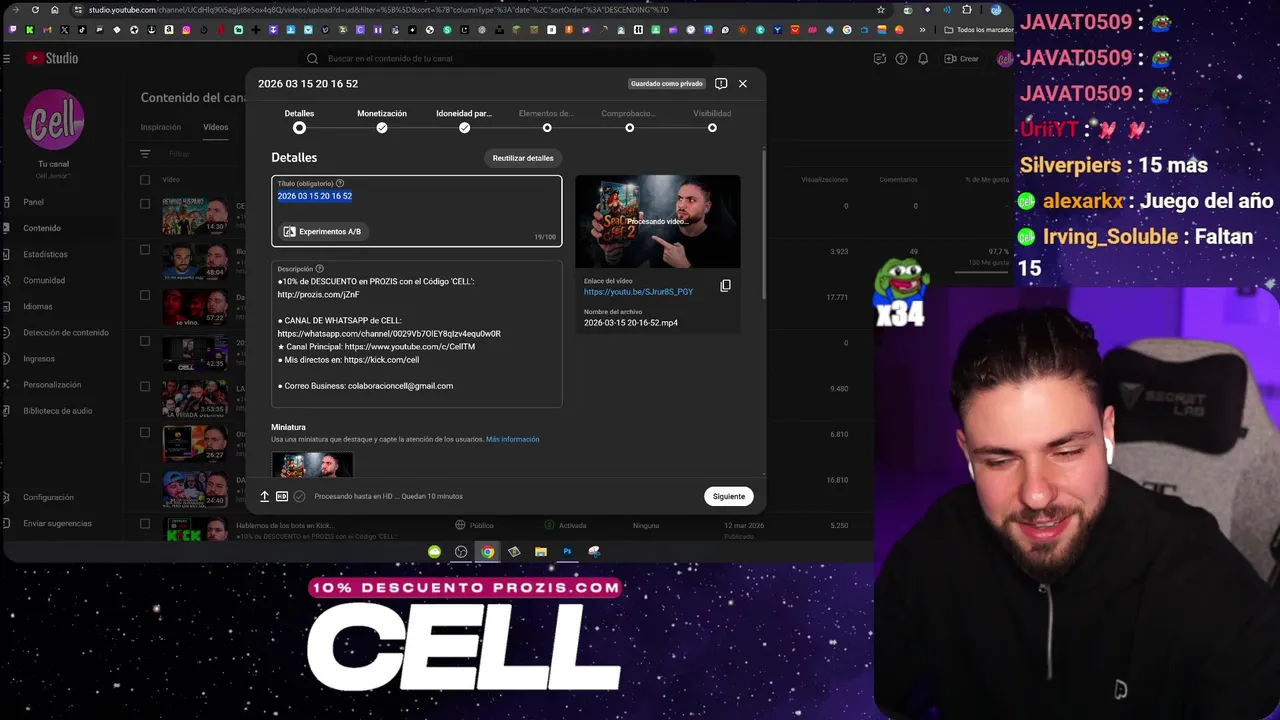Go to browser home page
This screenshot has height=720, width=1280.
tap(55, 10)
